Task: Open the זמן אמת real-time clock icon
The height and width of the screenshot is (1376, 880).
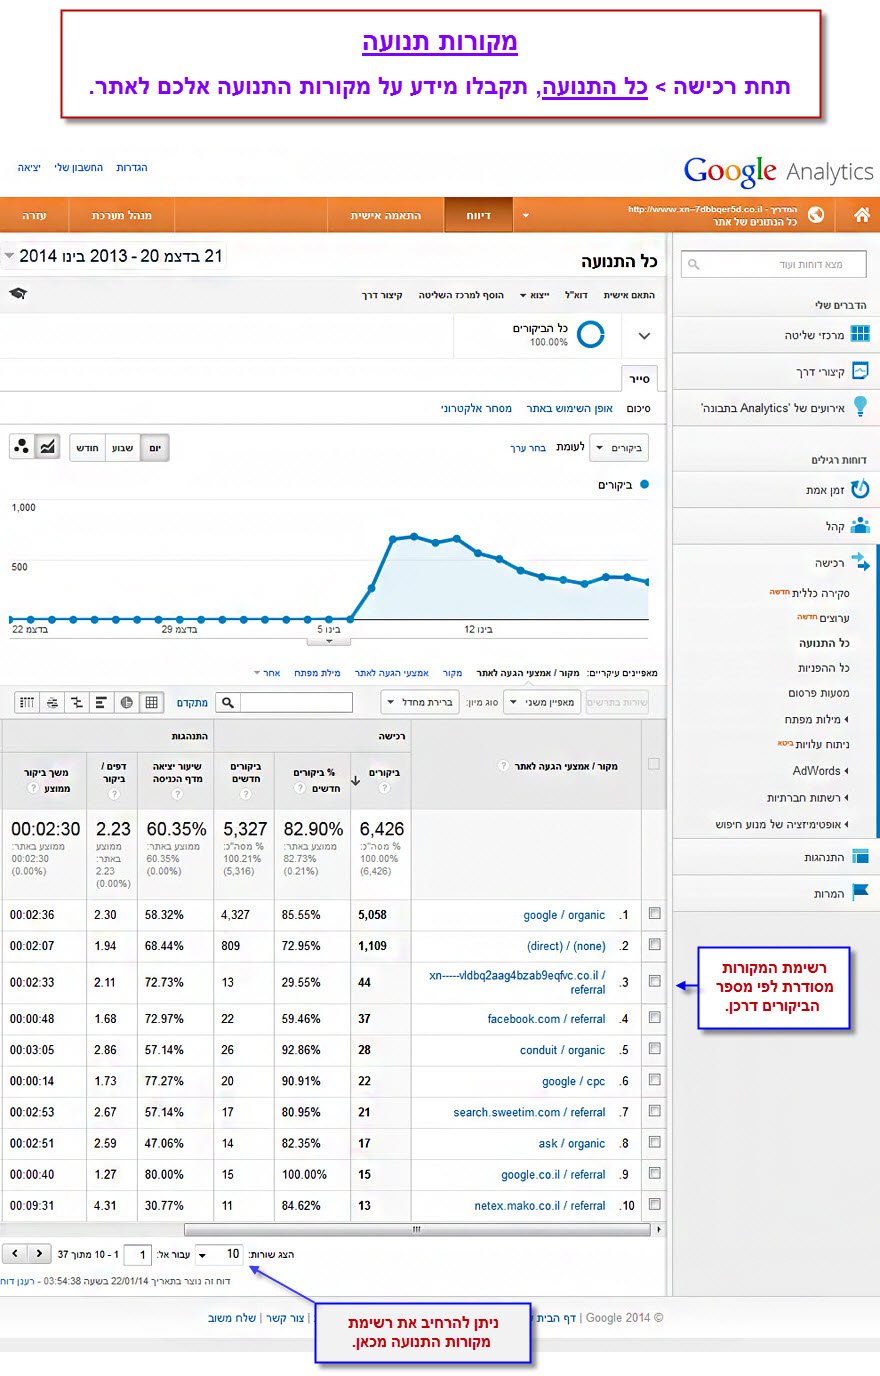Action: point(859,490)
